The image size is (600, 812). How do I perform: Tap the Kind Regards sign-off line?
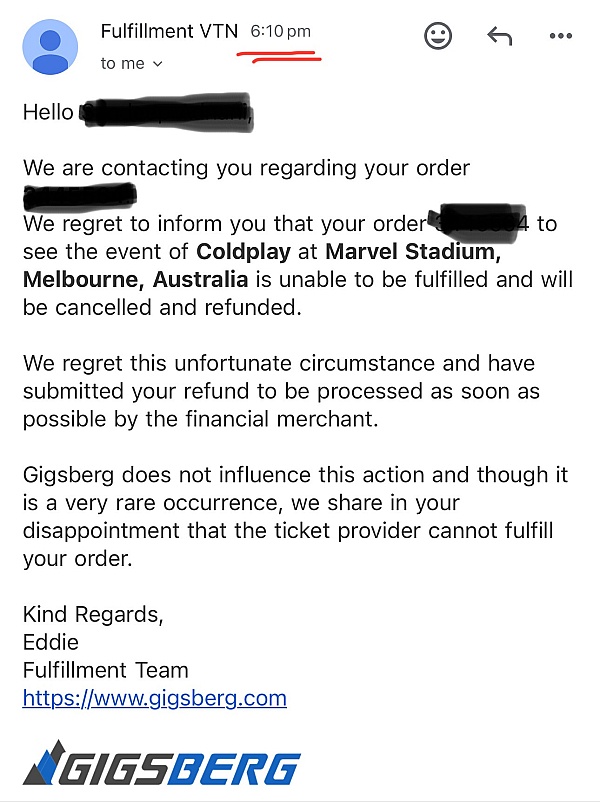tap(93, 614)
